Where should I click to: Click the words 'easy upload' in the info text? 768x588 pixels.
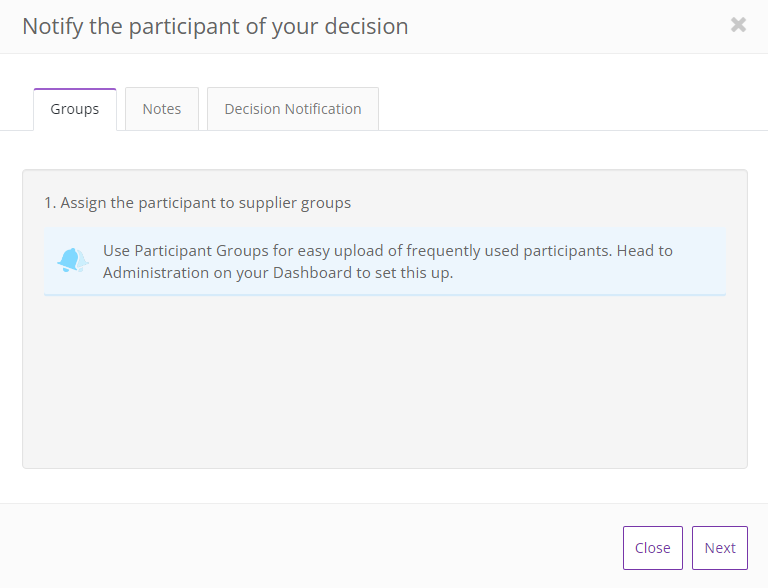click(x=338, y=251)
